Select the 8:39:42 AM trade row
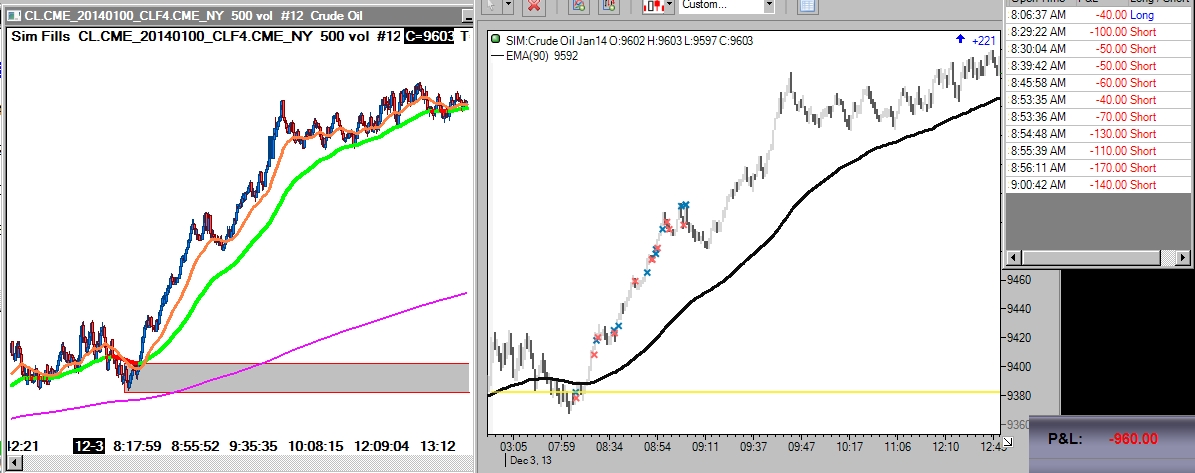The height and width of the screenshot is (473, 1195). [x=1097, y=66]
